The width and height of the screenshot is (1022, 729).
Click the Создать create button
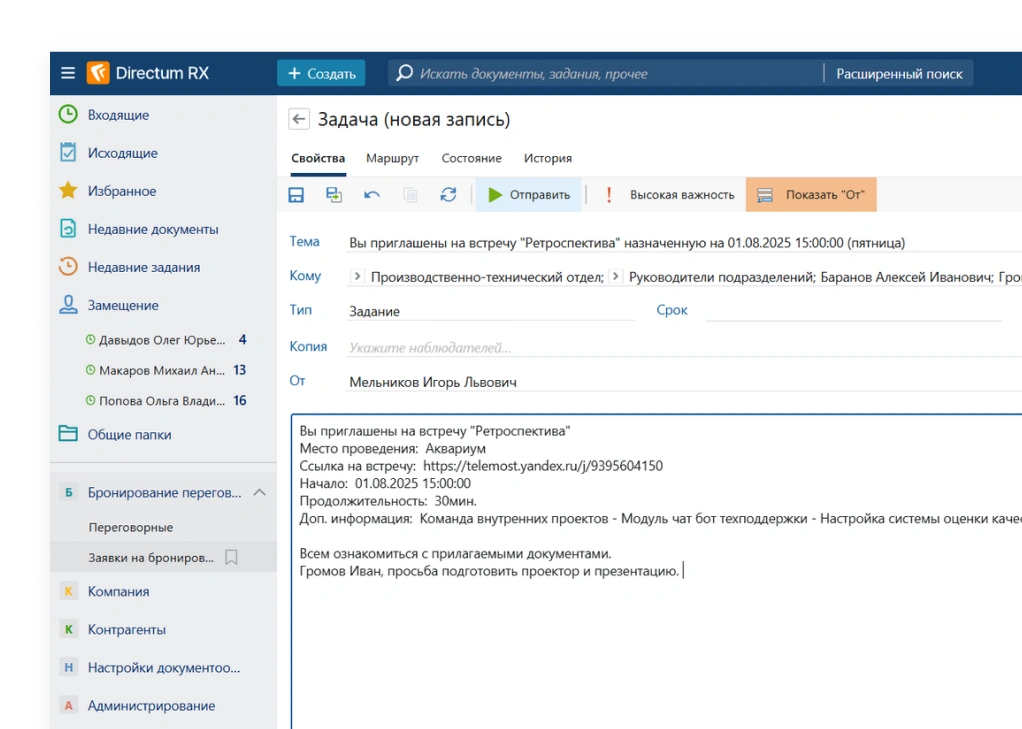coord(321,73)
